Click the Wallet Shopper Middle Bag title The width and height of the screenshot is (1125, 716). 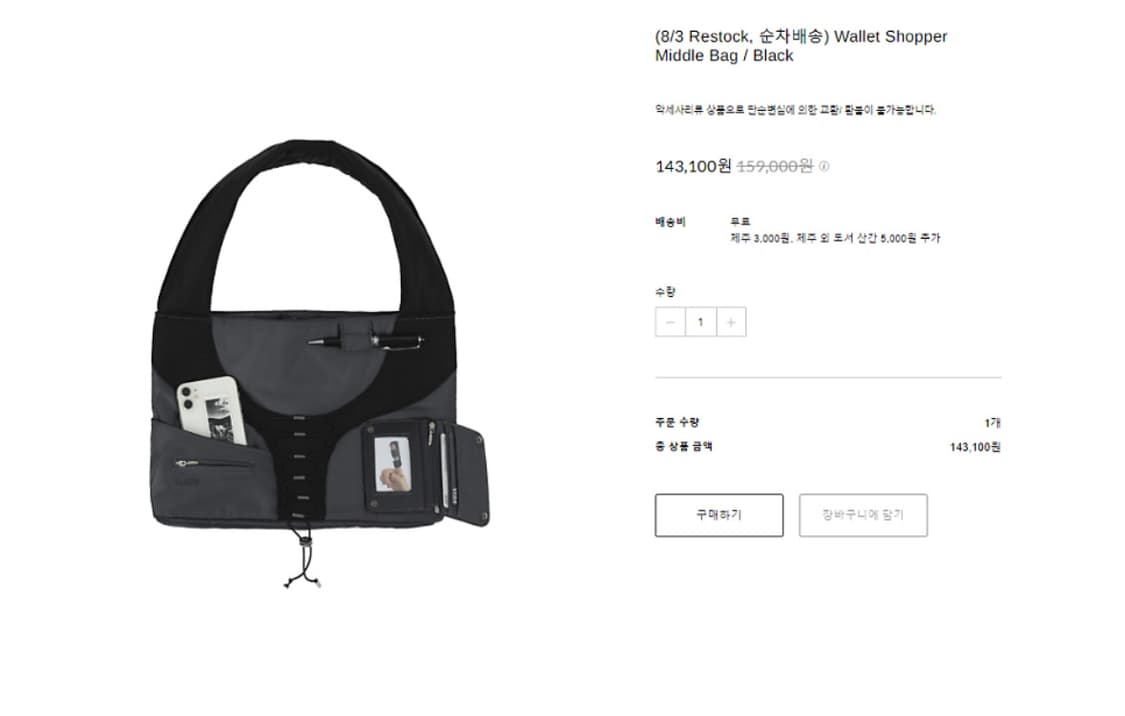[x=801, y=46]
